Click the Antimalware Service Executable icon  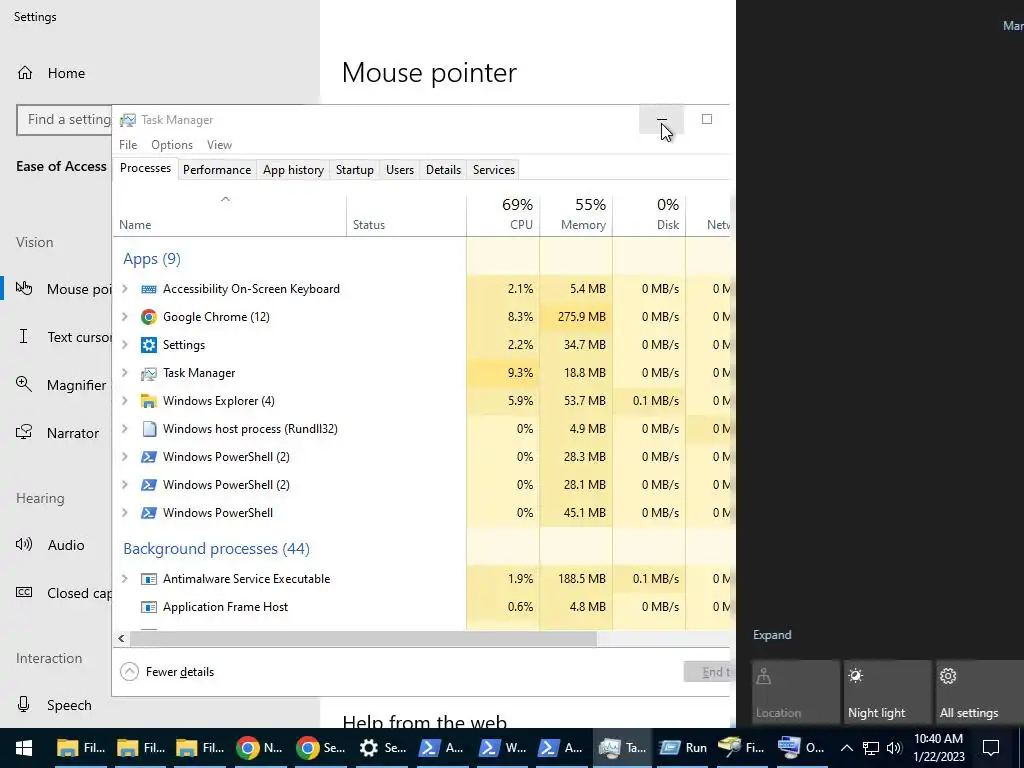tap(149, 579)
